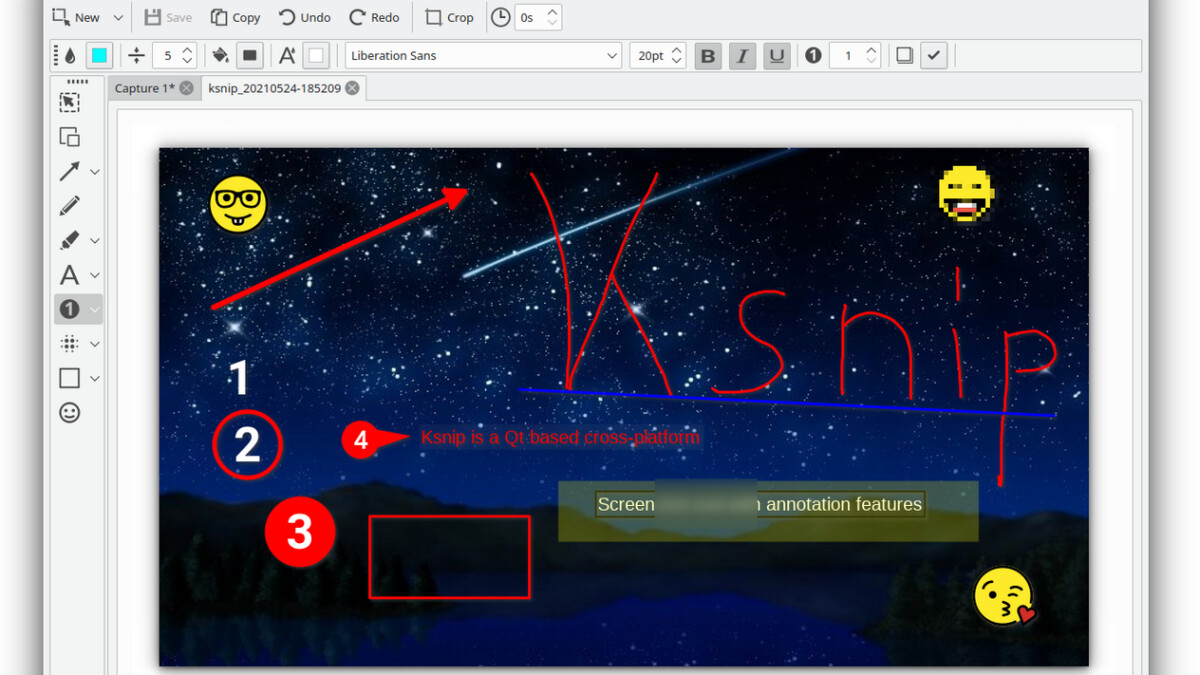Decrease font size with down arrow
Image resolution: width=1200 pixels, height=675 pixels.
point(677,62)
